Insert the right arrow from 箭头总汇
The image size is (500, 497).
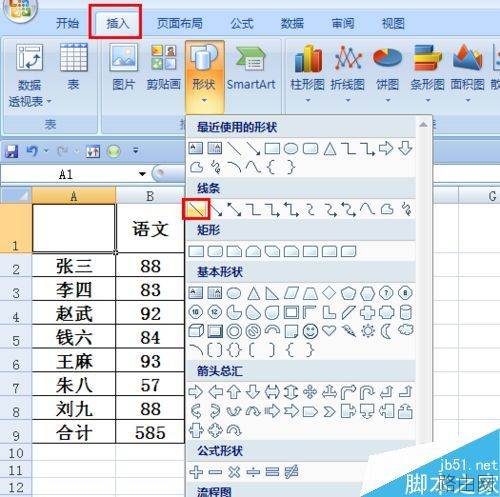coord(196,392)
